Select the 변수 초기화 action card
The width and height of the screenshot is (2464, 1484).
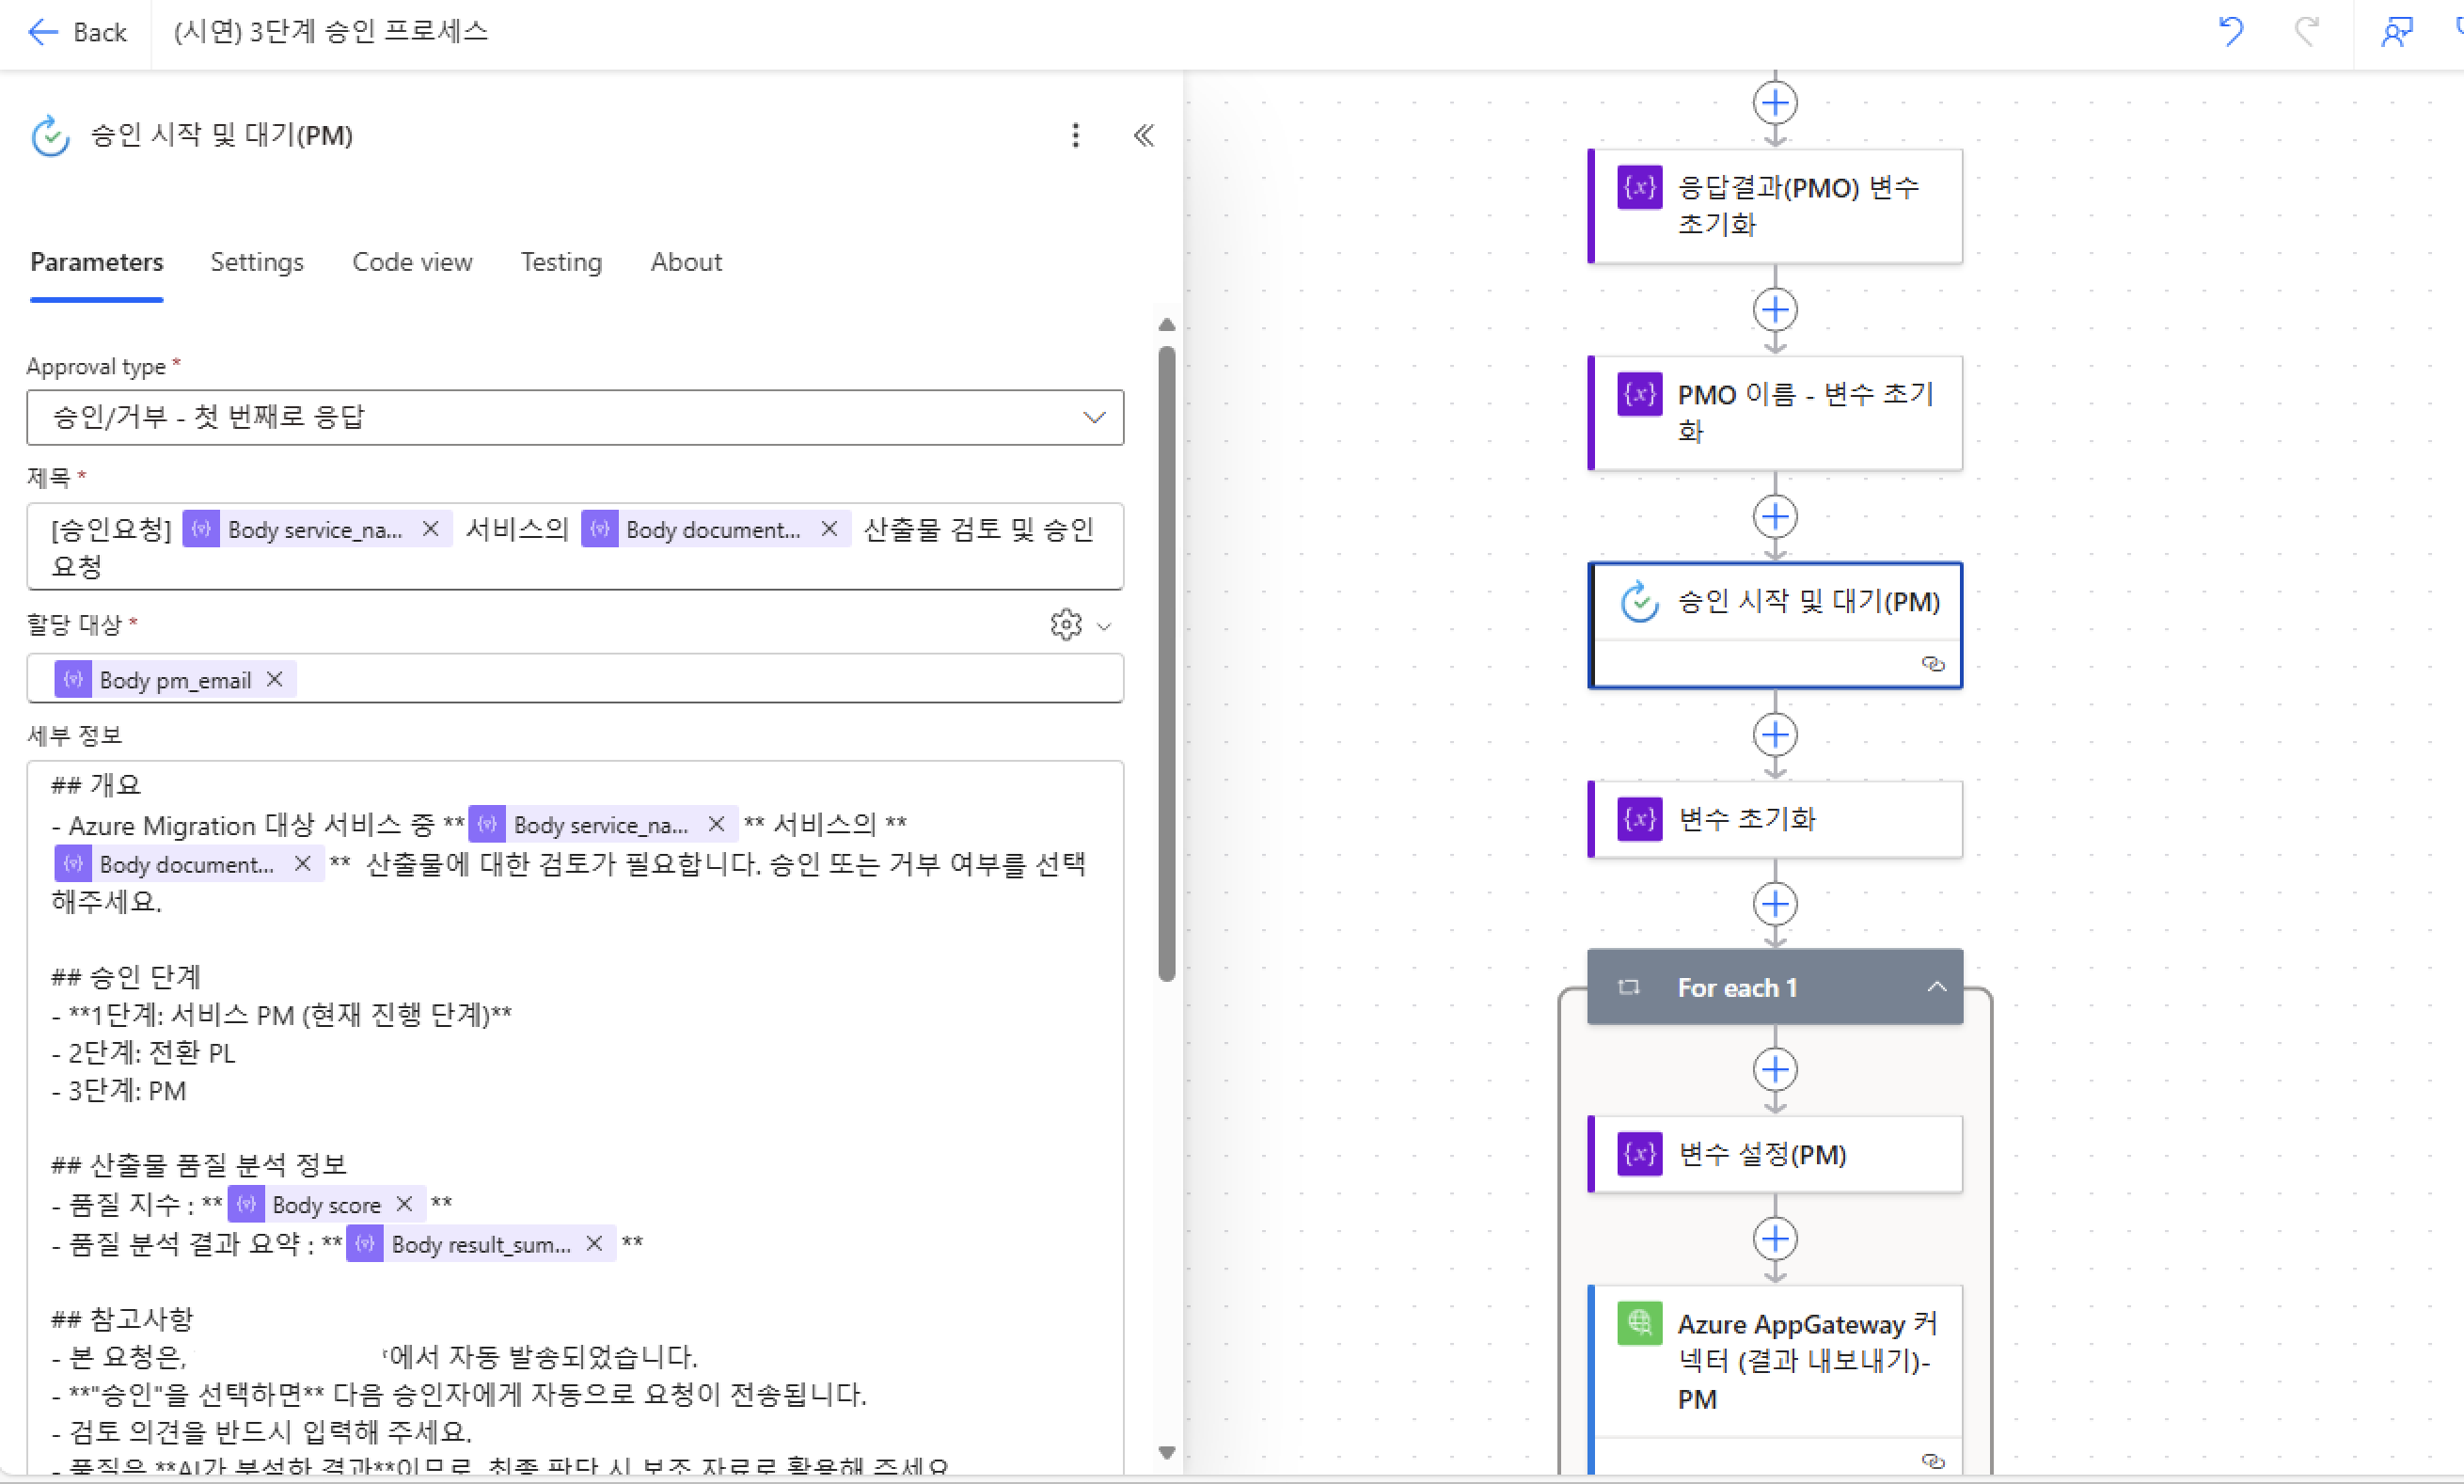click(1775, 819)
